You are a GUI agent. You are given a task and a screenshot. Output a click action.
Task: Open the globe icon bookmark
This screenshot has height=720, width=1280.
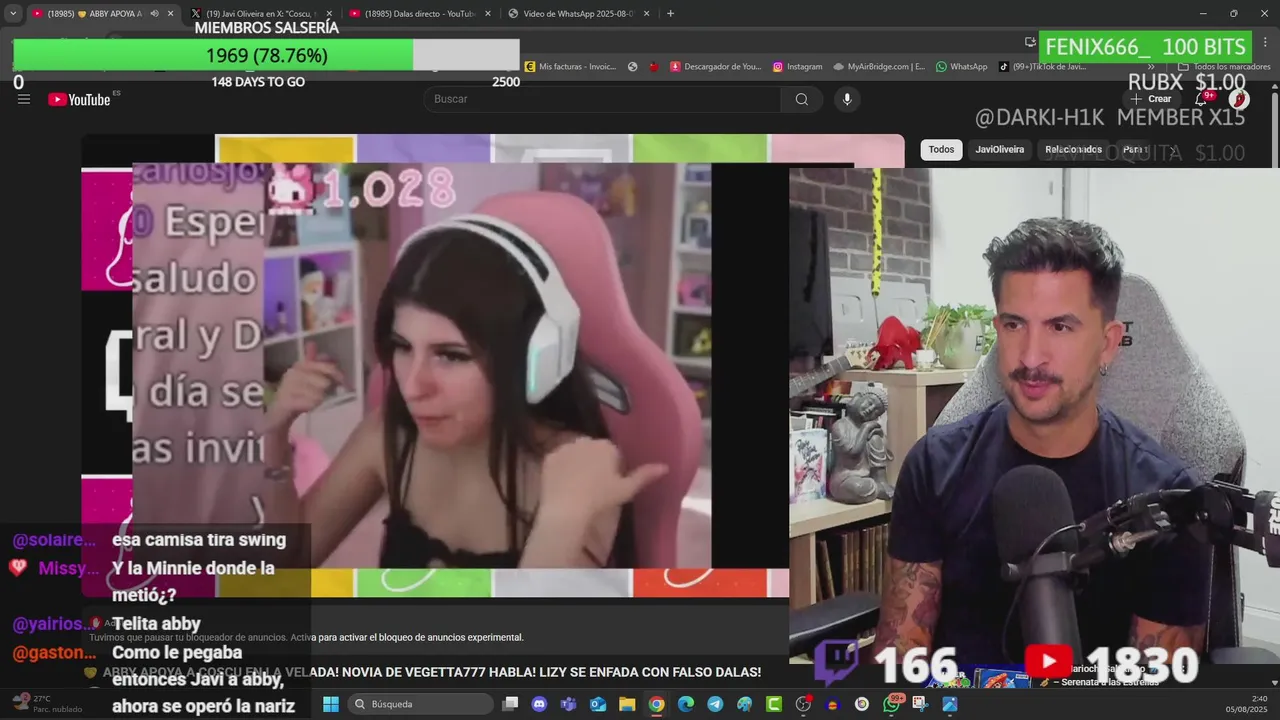click(632, 67)
